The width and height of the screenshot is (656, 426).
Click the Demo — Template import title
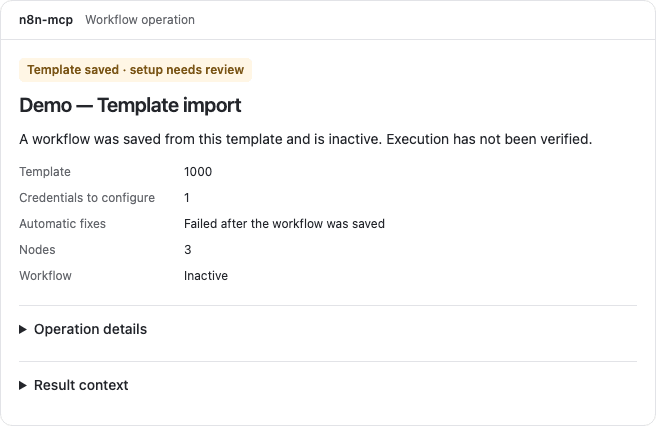pyautogui.click(x=130, y=105)
